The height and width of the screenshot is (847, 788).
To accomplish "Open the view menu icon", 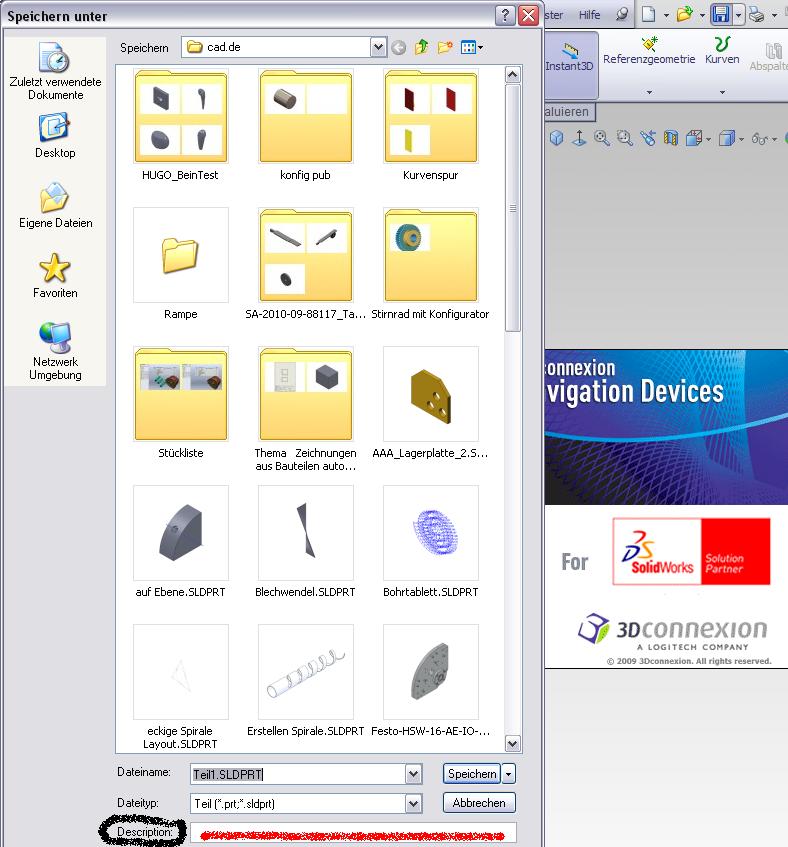I will pos(472,48).
